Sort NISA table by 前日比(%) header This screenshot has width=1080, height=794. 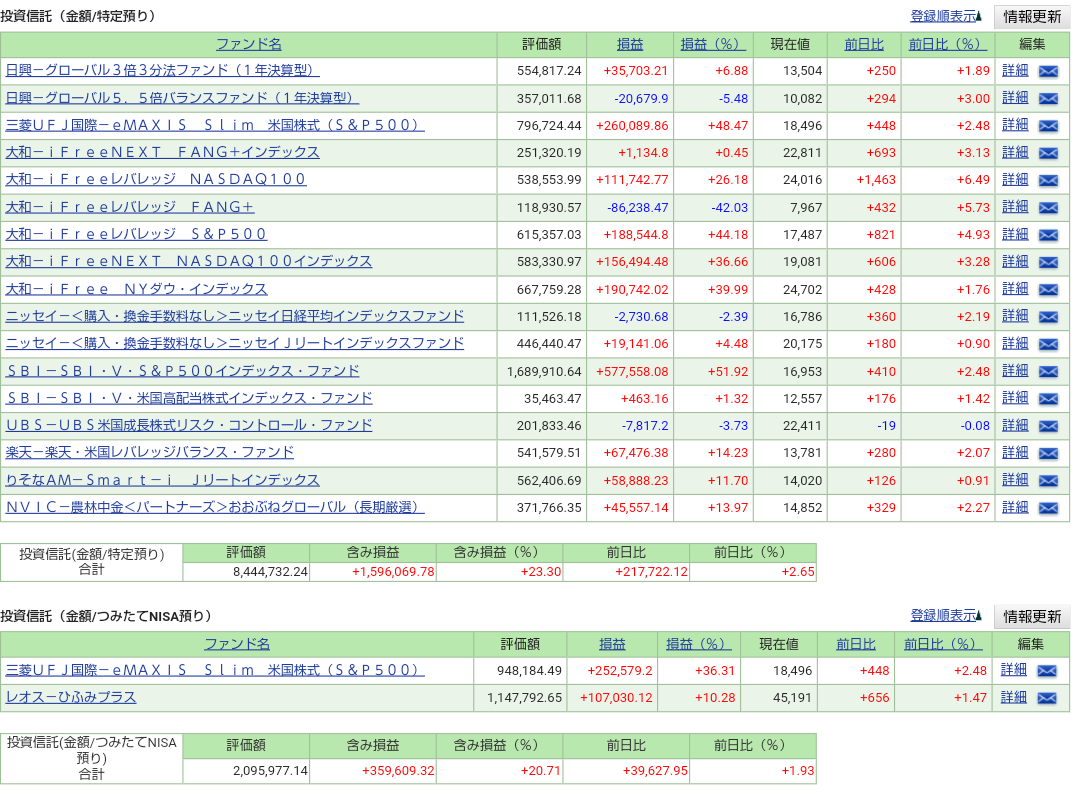(943, 644)
